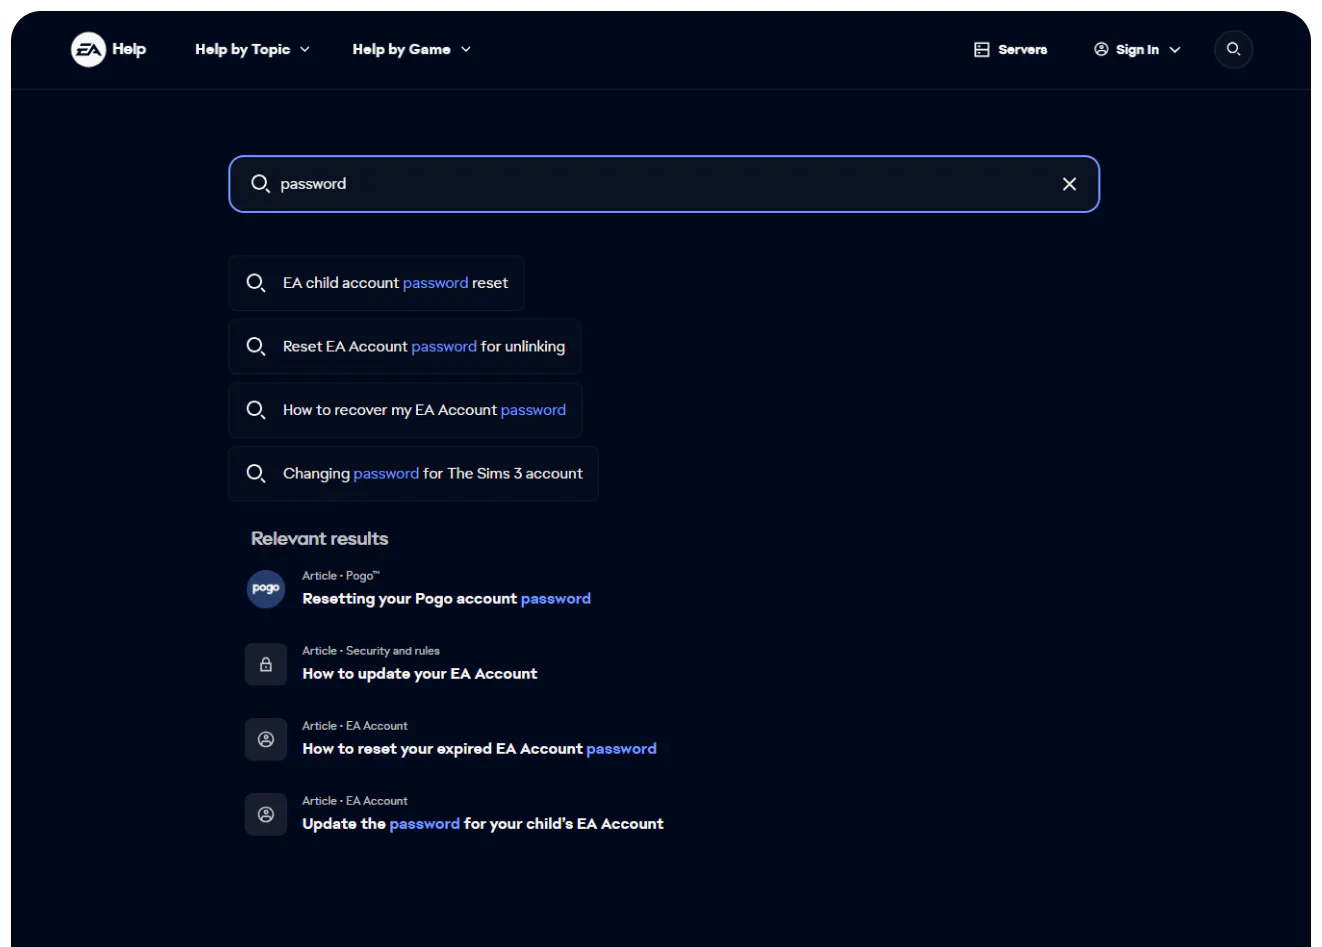This screenshot has height=947, width=1322.
Task: Focus the search input containing password
Action: coord(664,184)
